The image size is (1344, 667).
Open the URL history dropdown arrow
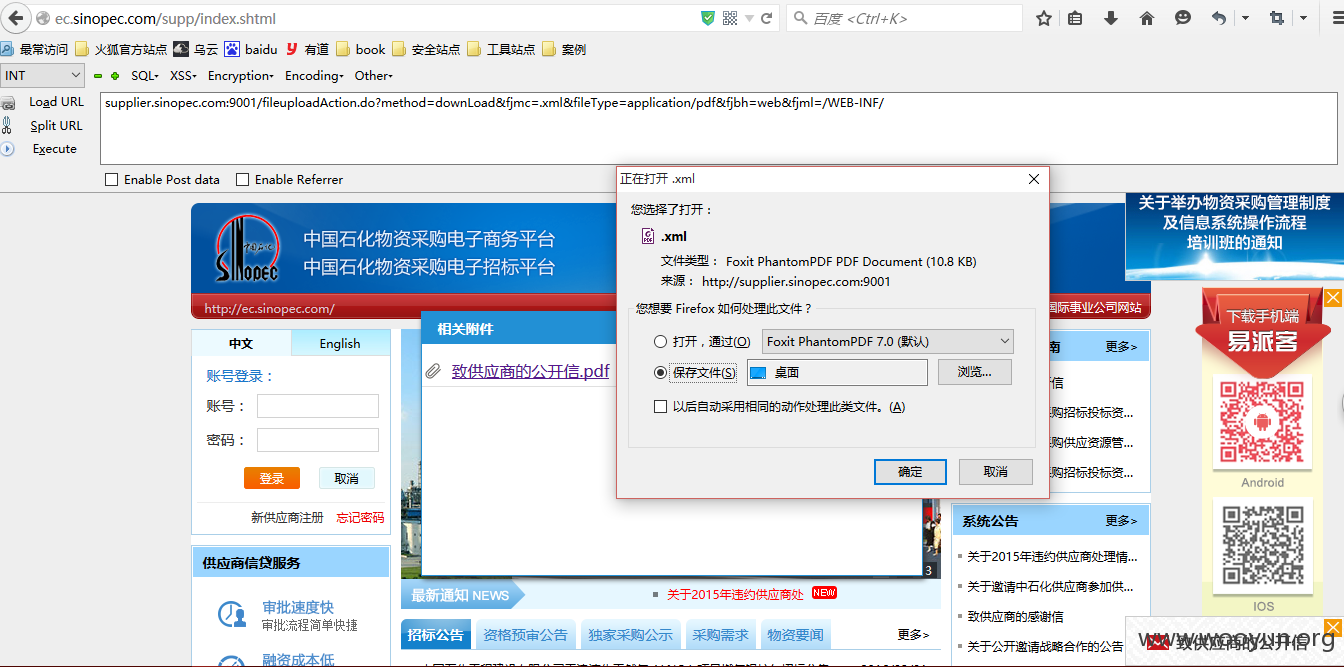click(x=748, y=18)
